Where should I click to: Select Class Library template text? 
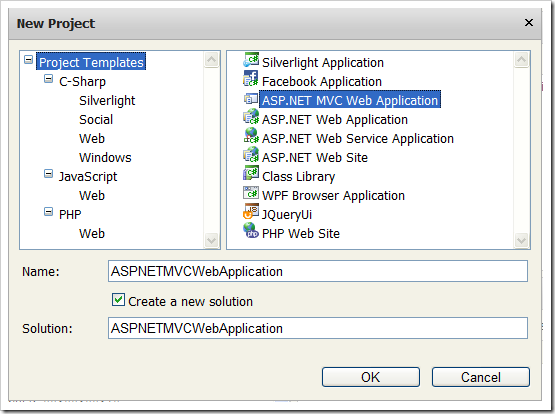(298, 177)
